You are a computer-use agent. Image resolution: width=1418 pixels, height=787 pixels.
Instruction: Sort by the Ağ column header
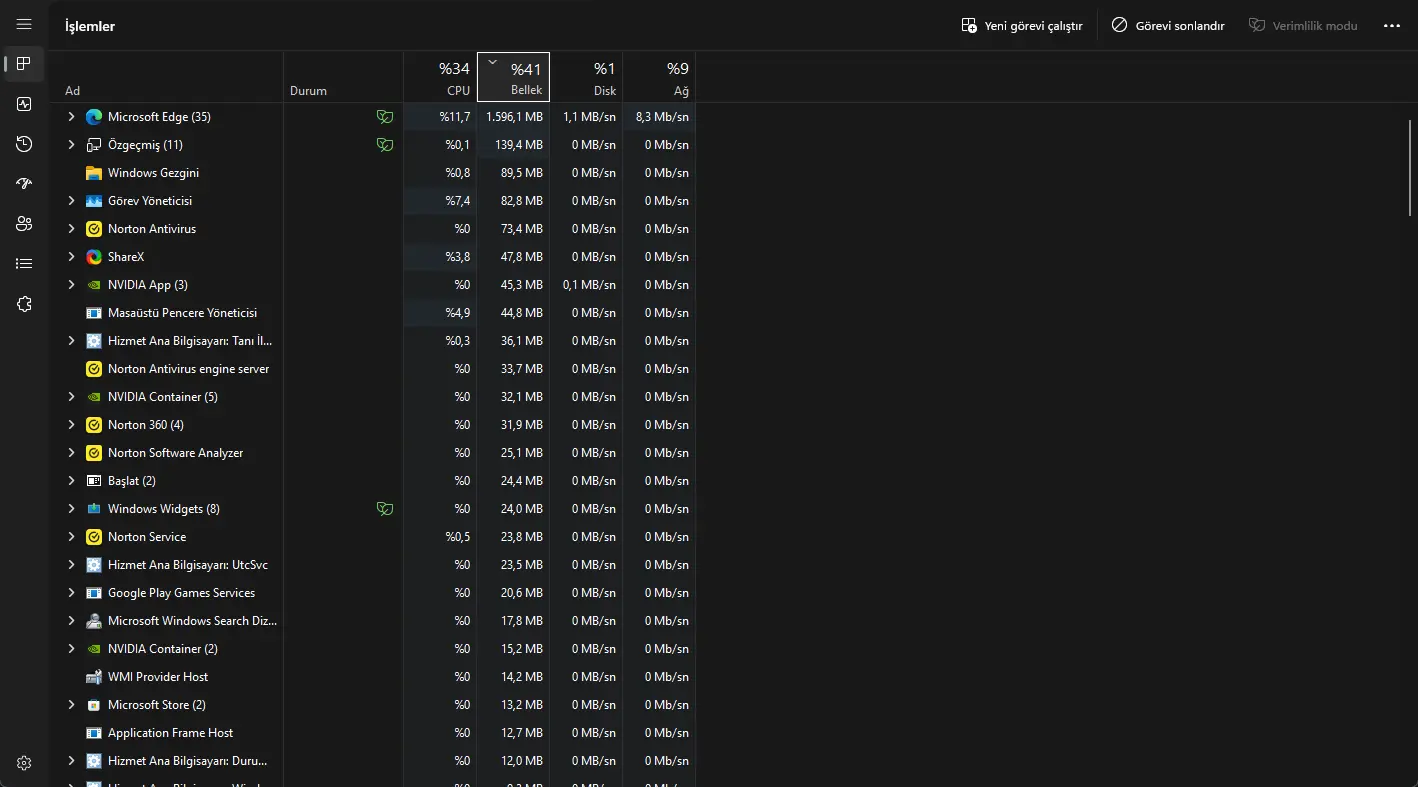[659, 77]
